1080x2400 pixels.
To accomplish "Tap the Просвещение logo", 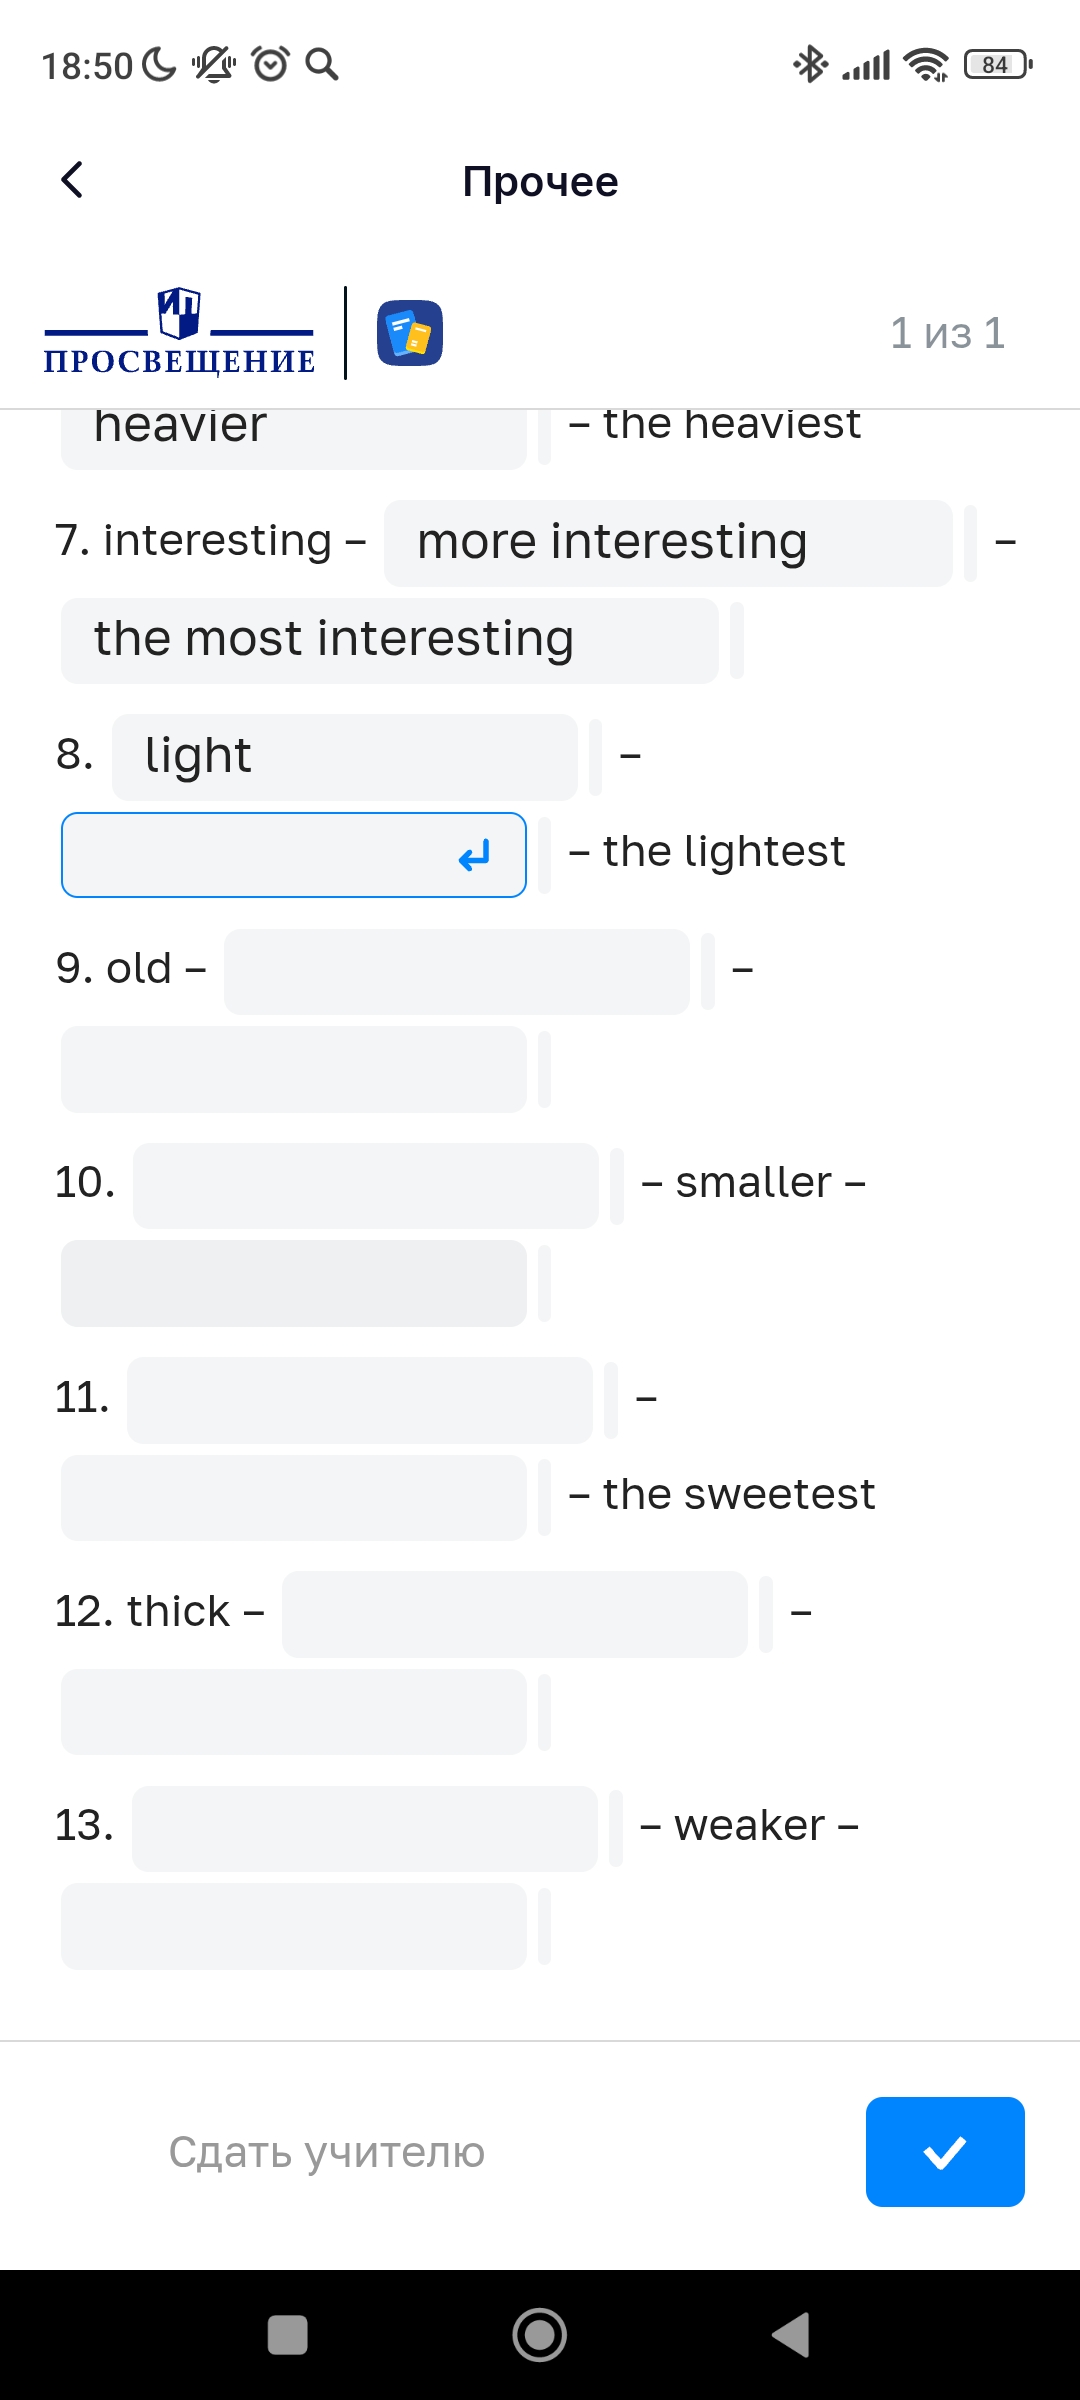I will (180, 333).
